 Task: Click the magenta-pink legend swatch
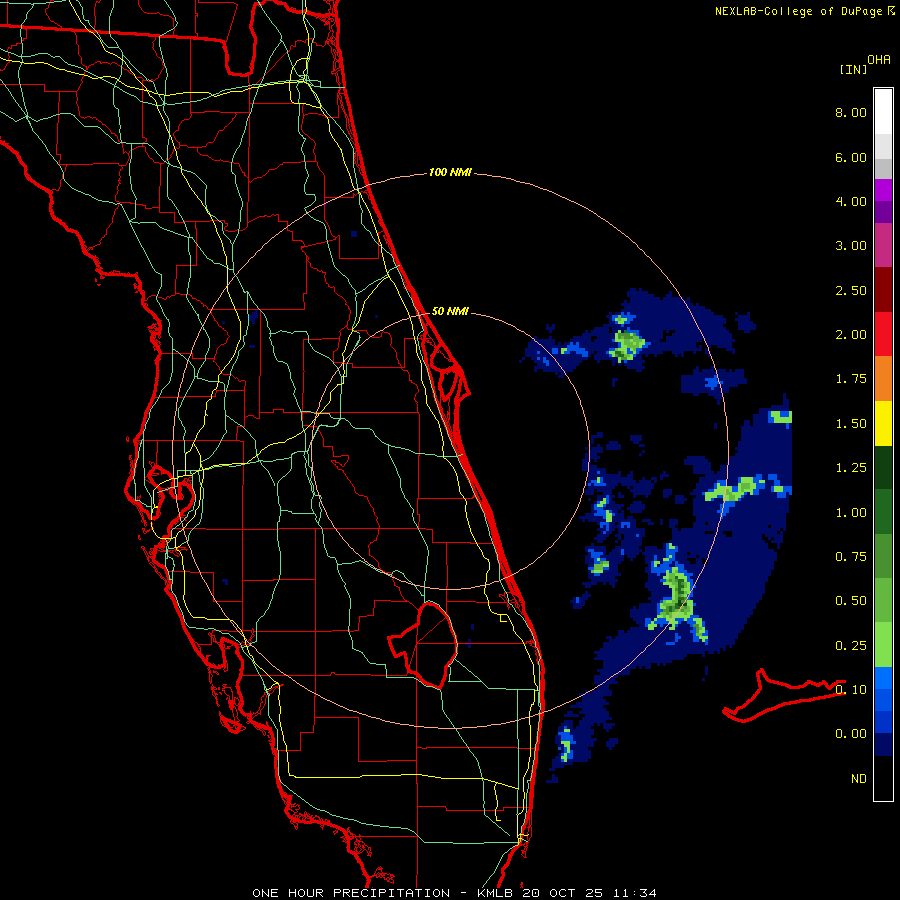pyautogui.click(x=883, y=245)
